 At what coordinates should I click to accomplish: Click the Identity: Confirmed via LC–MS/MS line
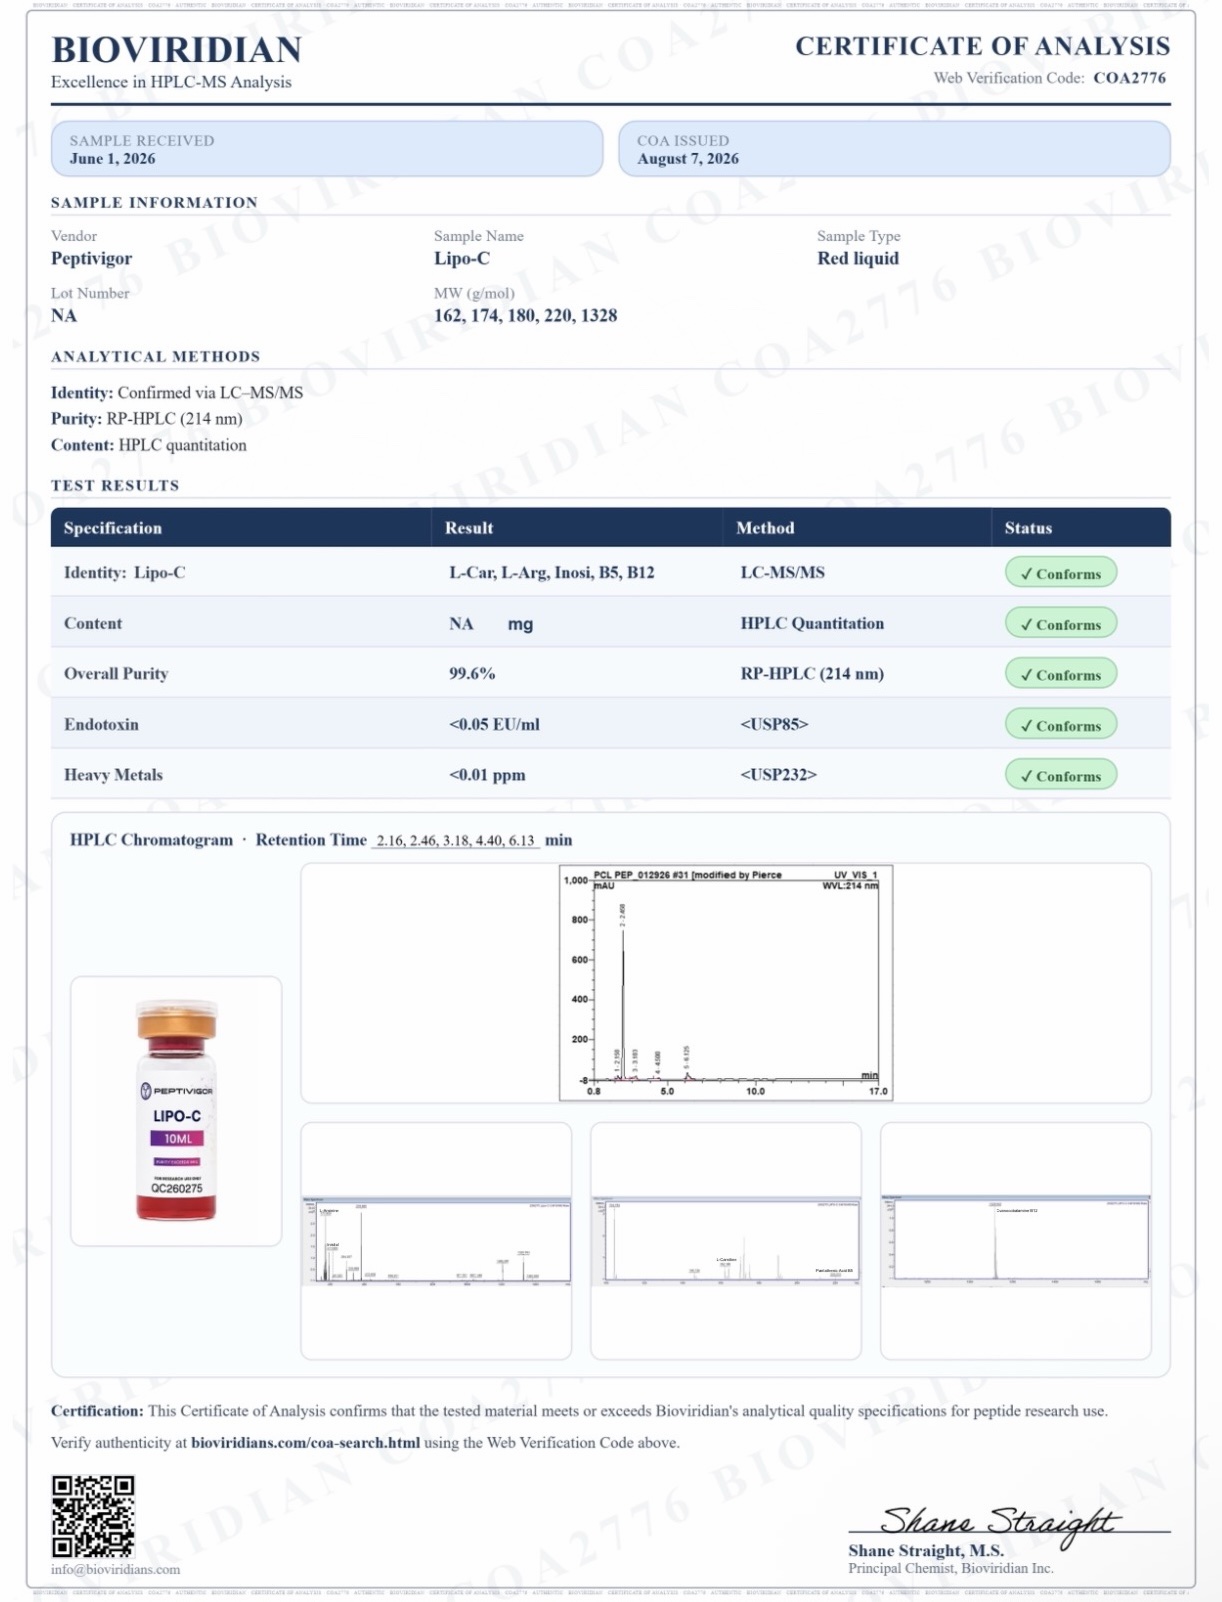(177, 392)
